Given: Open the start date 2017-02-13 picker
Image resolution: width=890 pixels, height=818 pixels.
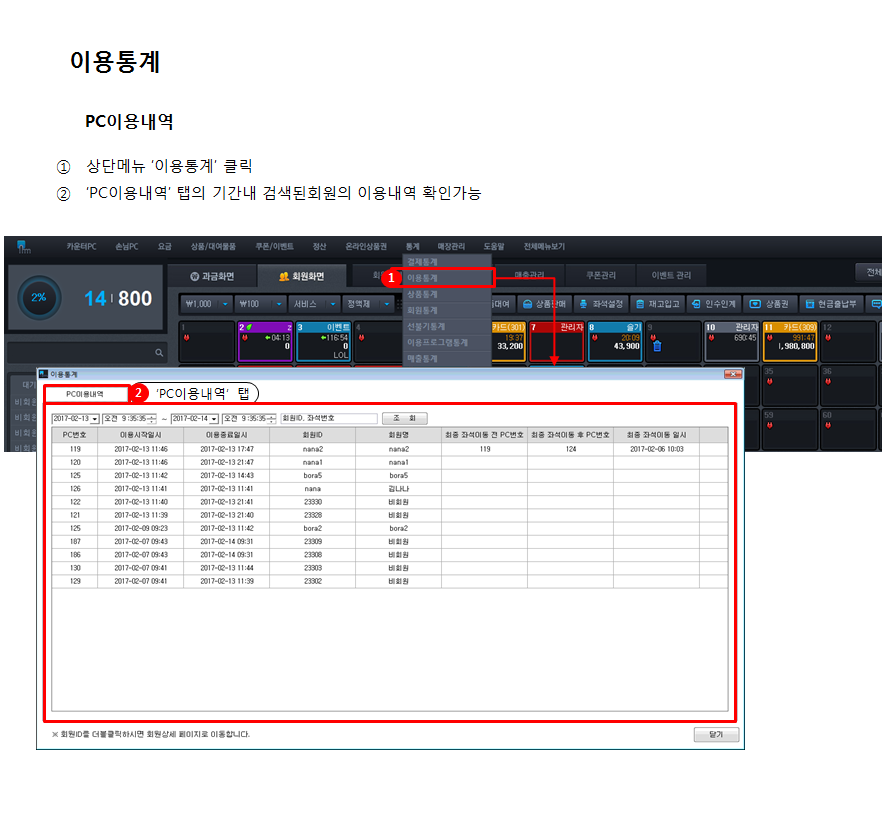Looking at the screenshot, I should pos(94,418).
